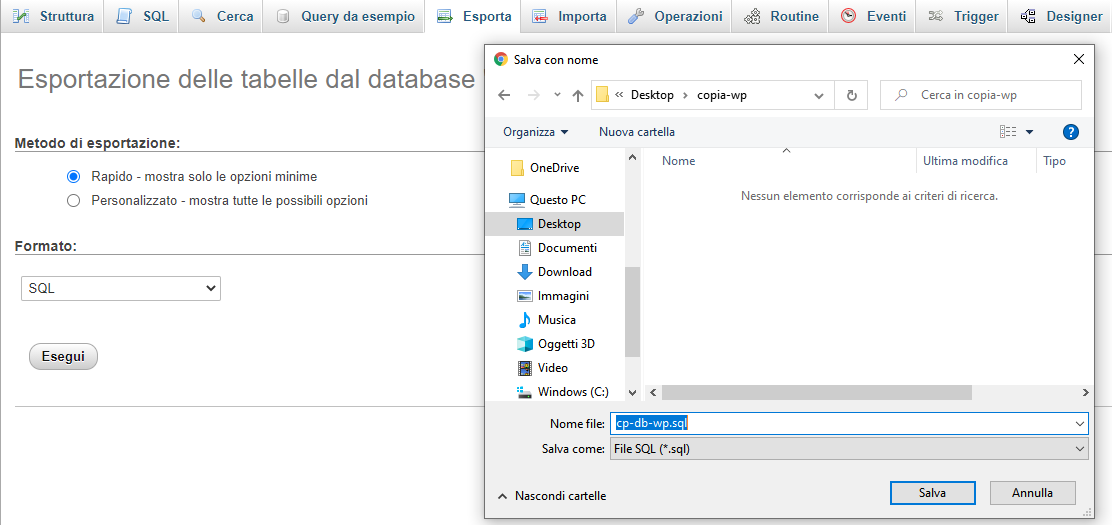Click the horizontal scrollbar in file list
This screenshot has width=1112, height=525.
point(815,393)
